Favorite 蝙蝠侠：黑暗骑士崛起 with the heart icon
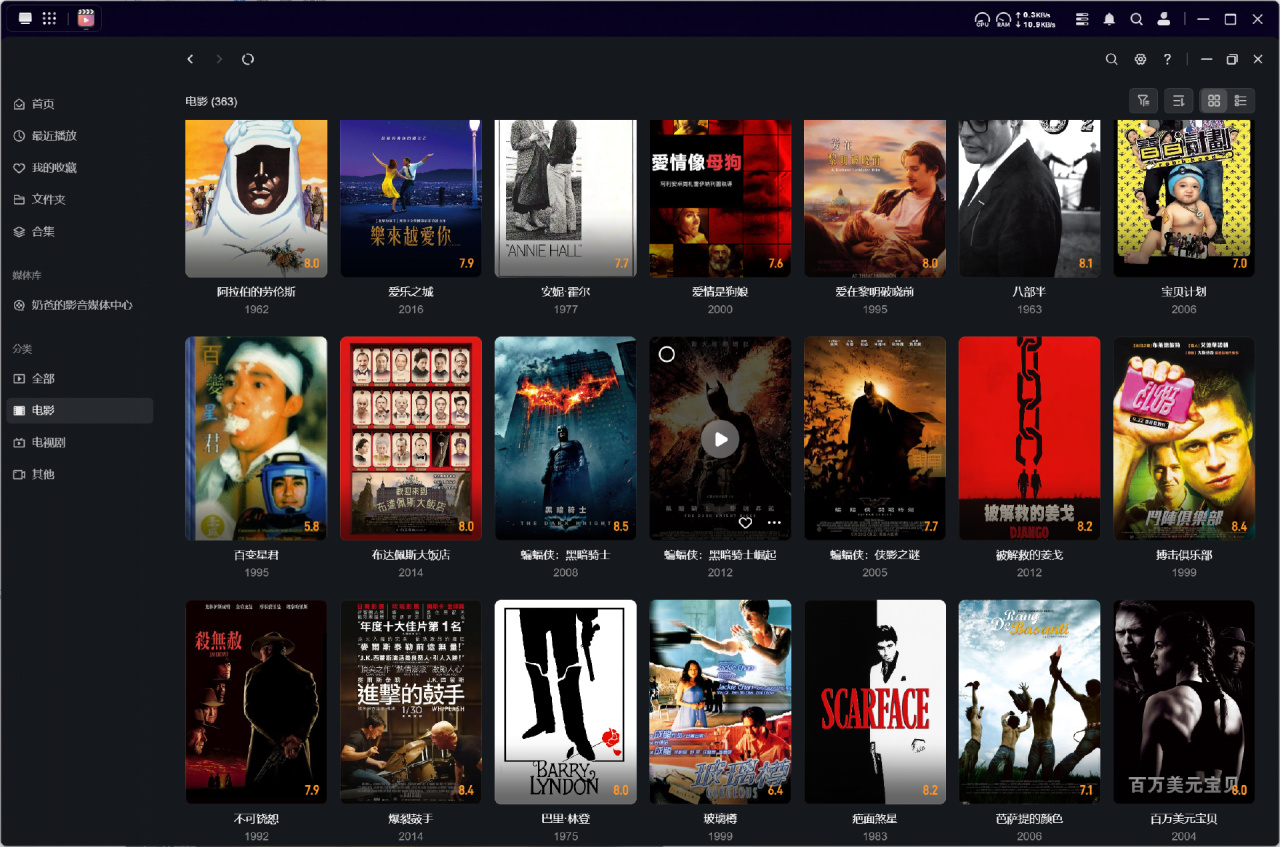 [745, 522]
